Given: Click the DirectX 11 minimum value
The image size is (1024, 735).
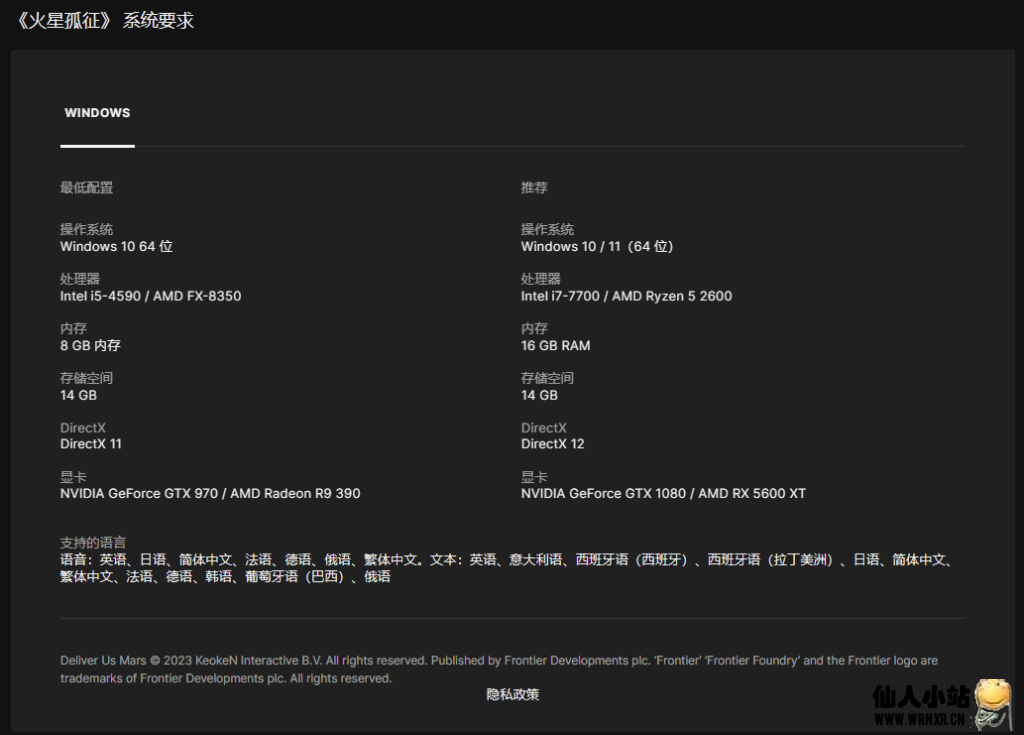Looking at the screenshot, I should 91,443.
